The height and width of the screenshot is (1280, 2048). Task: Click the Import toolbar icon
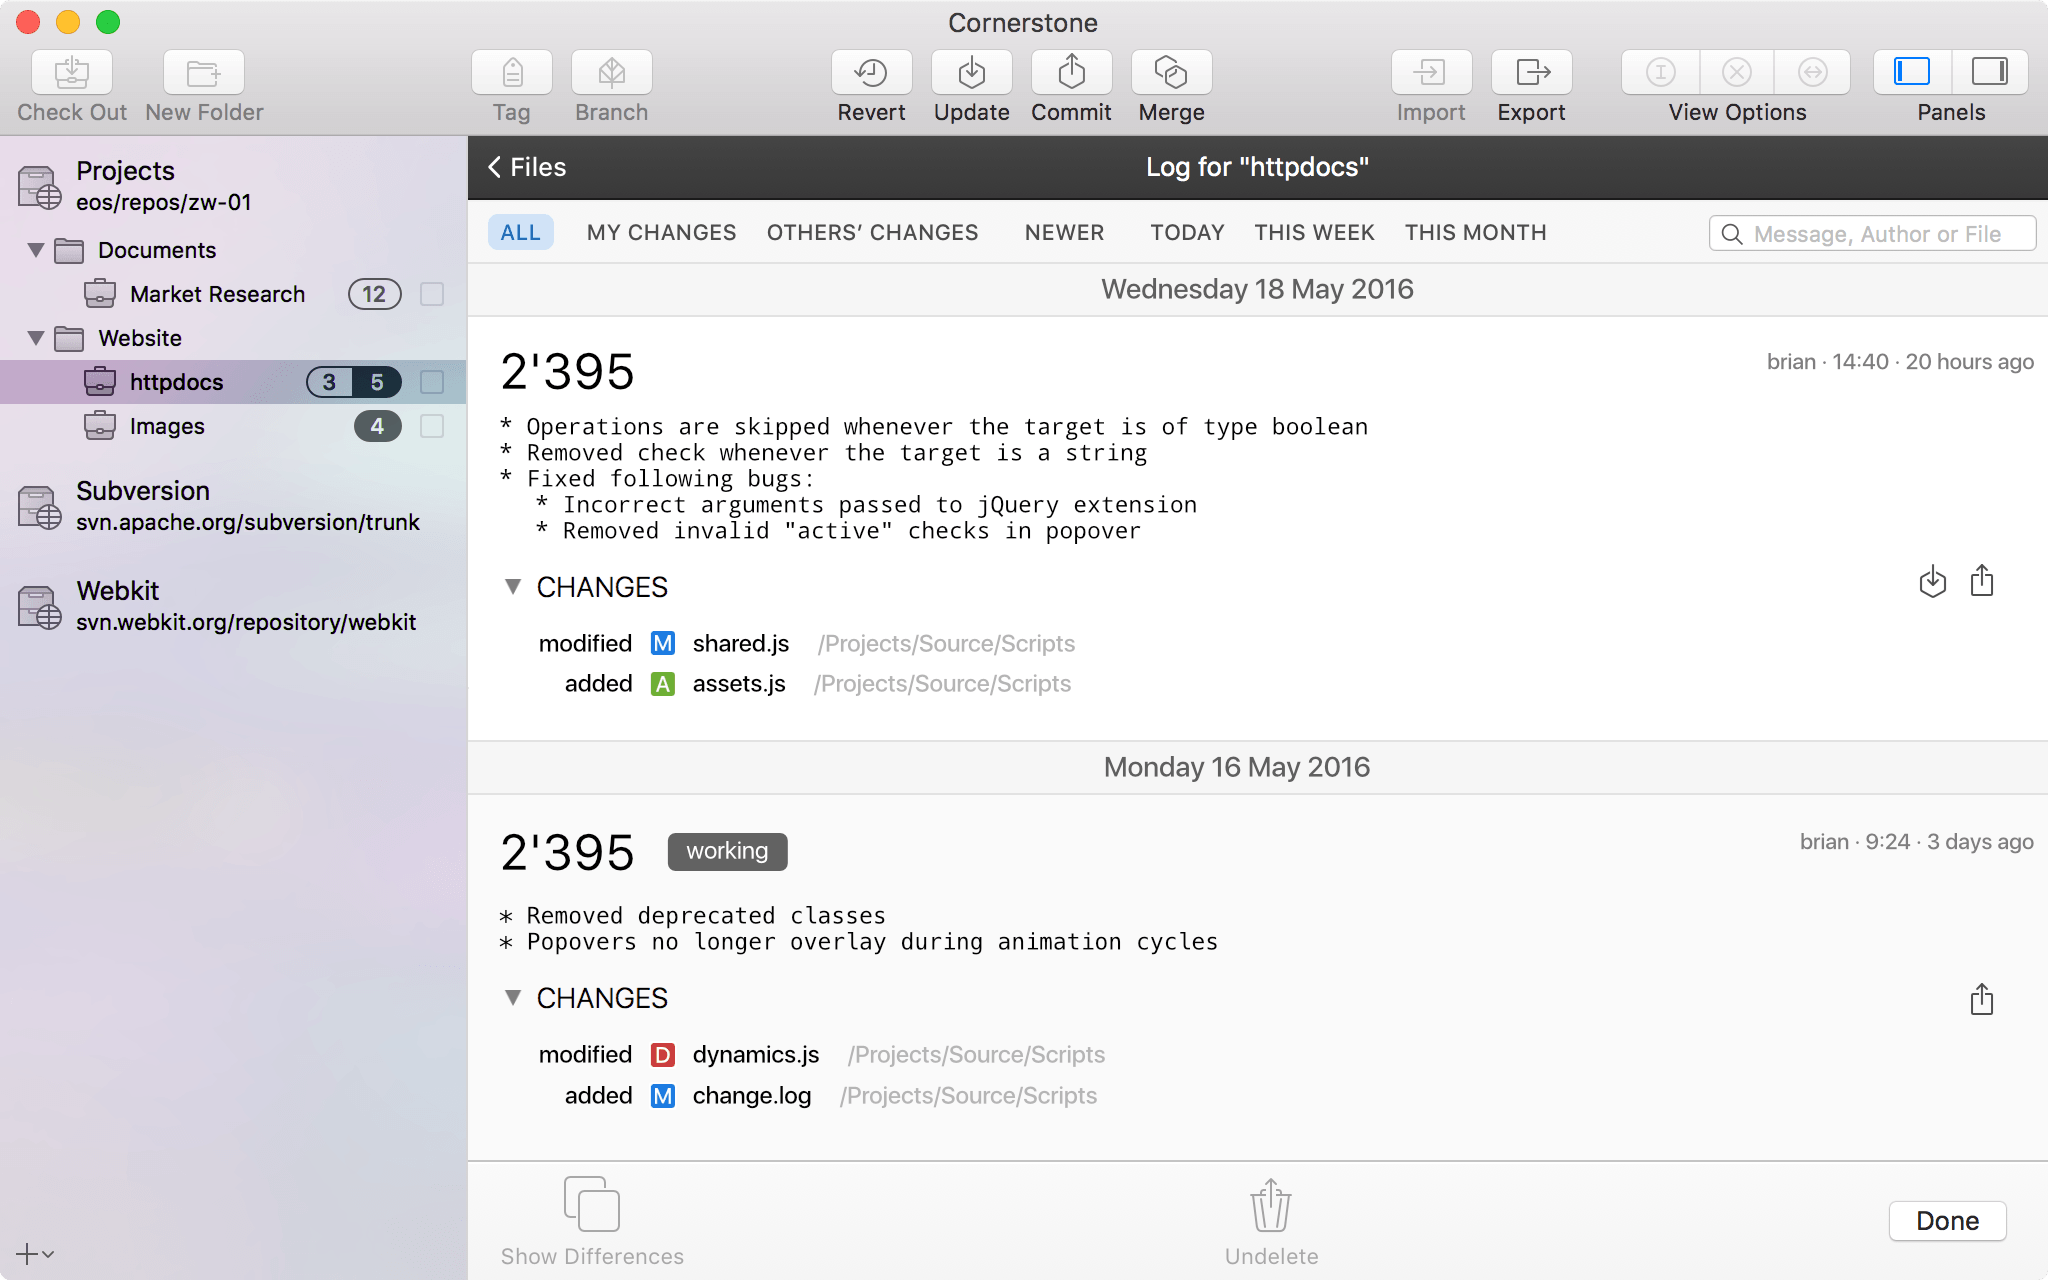click(x=1430, y=72)
